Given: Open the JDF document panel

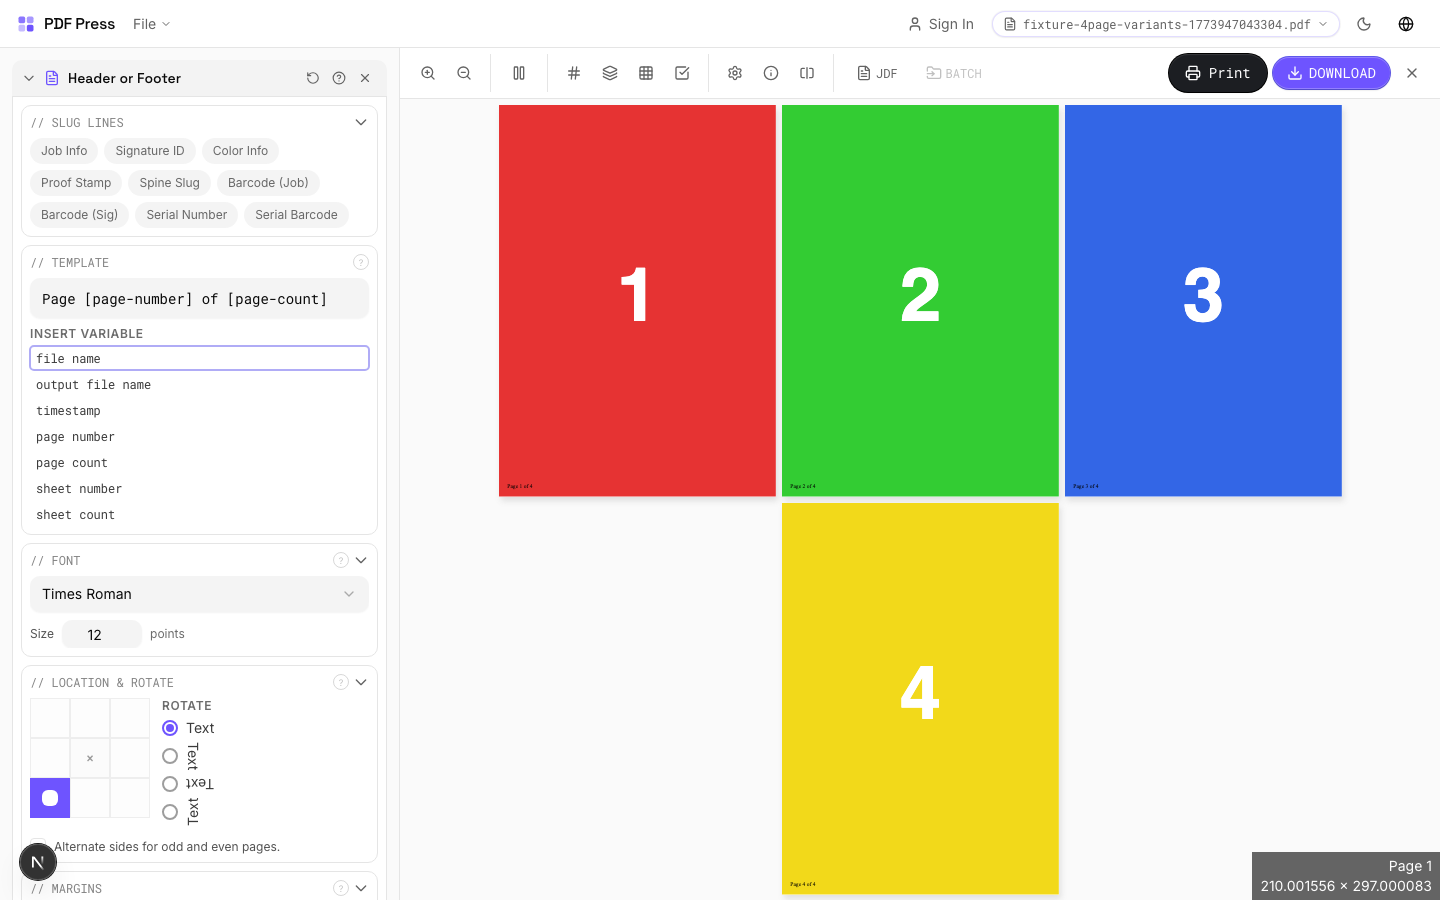Looking at the screenshot, I should [877, 73].
